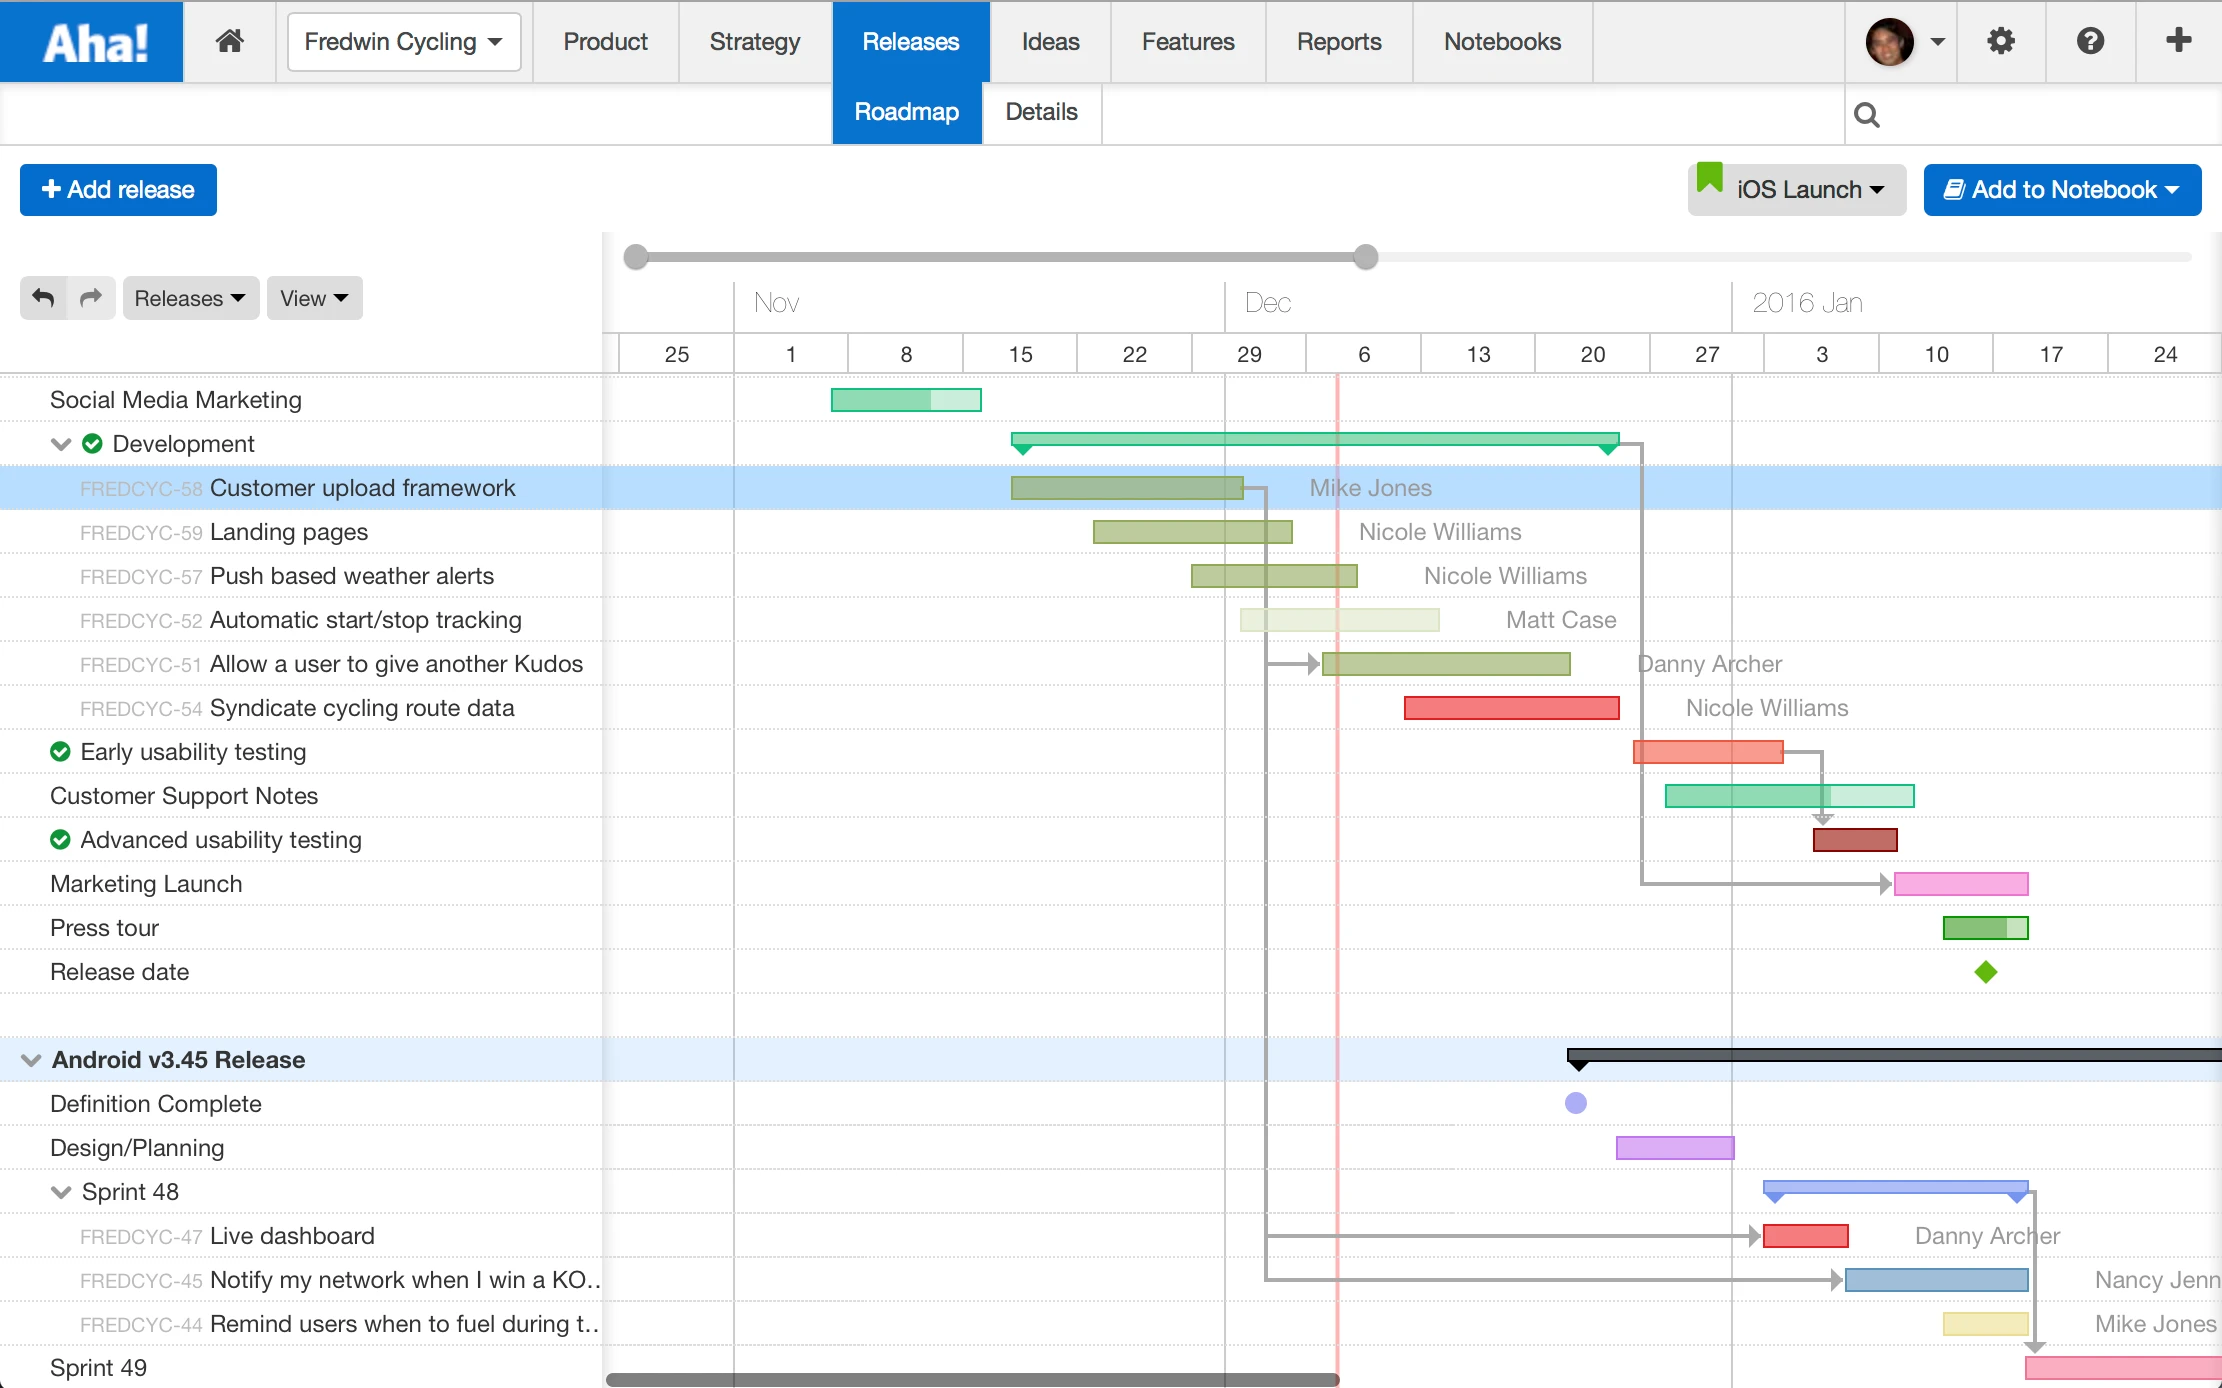This screenshot has width=2222, height=1388.
Task: Toggle Advanced usability testing check mark
Action: coord(61,840)
